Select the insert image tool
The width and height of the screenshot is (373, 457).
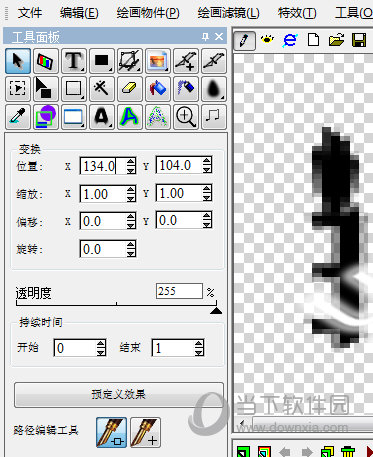point(158,61)
